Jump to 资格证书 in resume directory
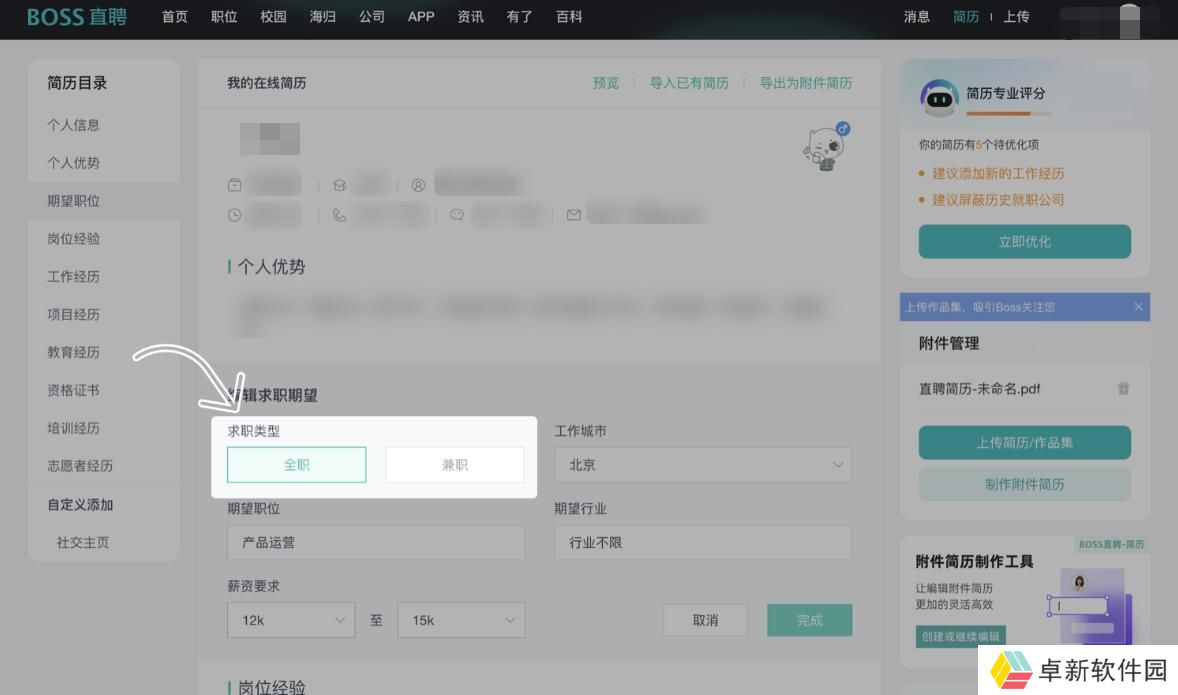Screen dimensions: 1178x695 tap(74, 390)
